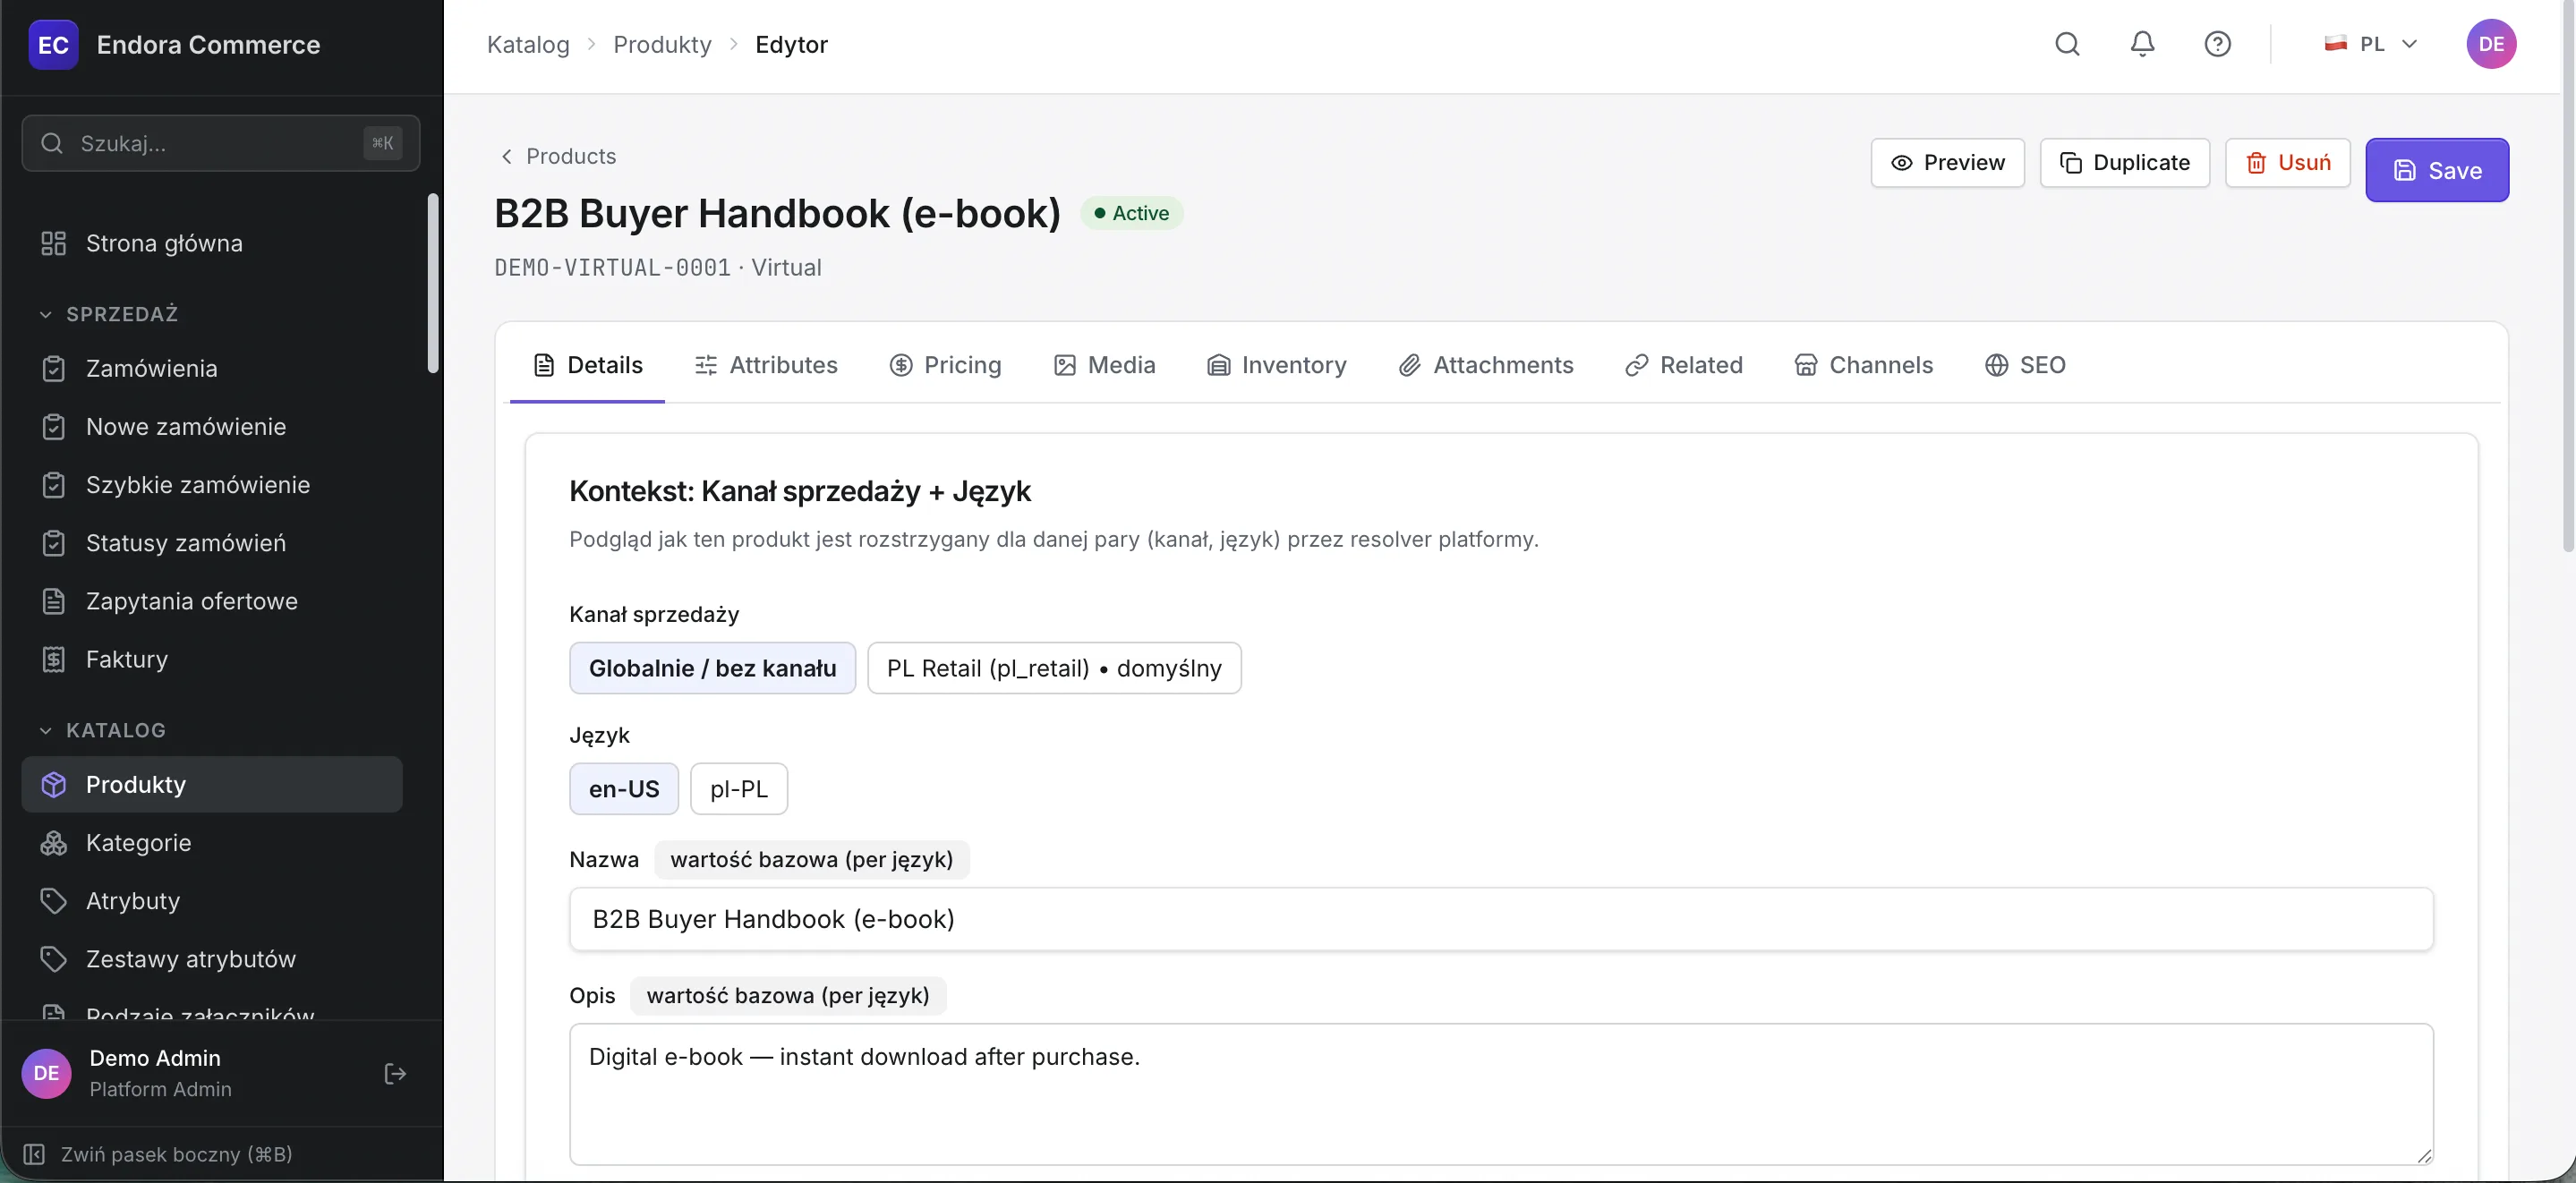This screenshot has width=2576, height=1183.
Task: Select Produkty in sidebar
Action: click(212, 784)
